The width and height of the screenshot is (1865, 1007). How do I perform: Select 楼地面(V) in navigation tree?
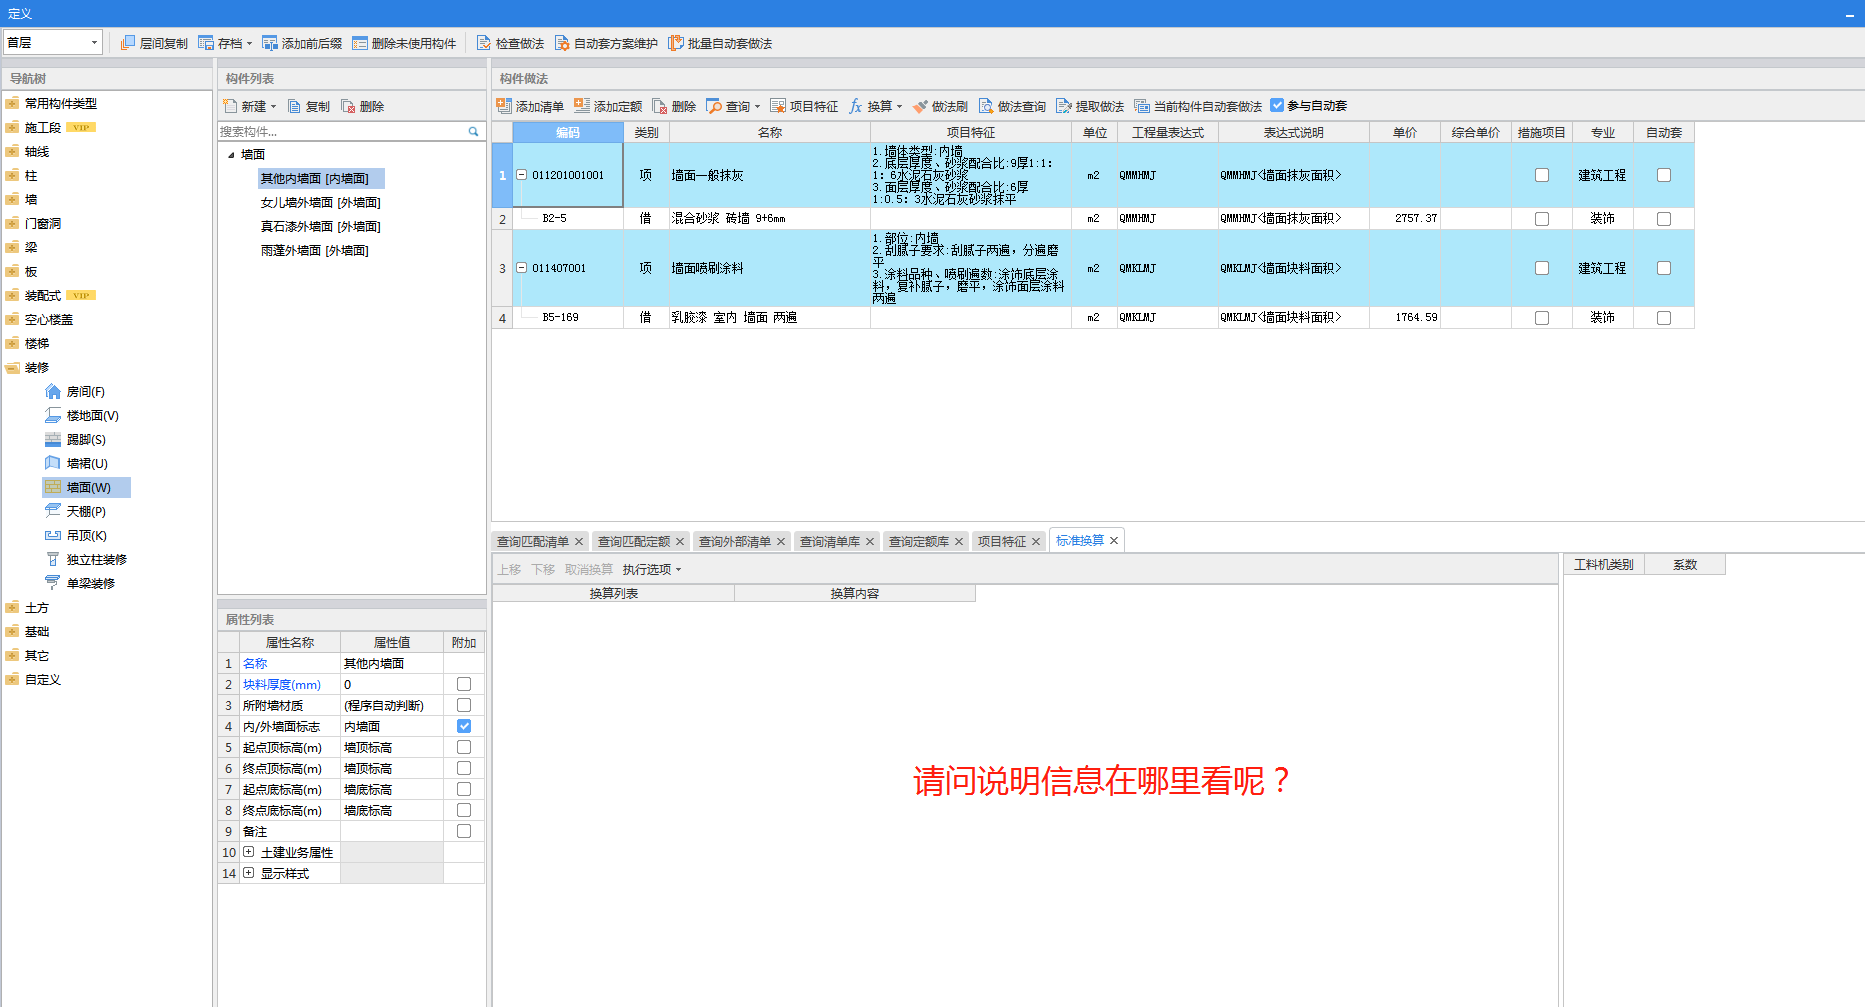click(82, 416)
